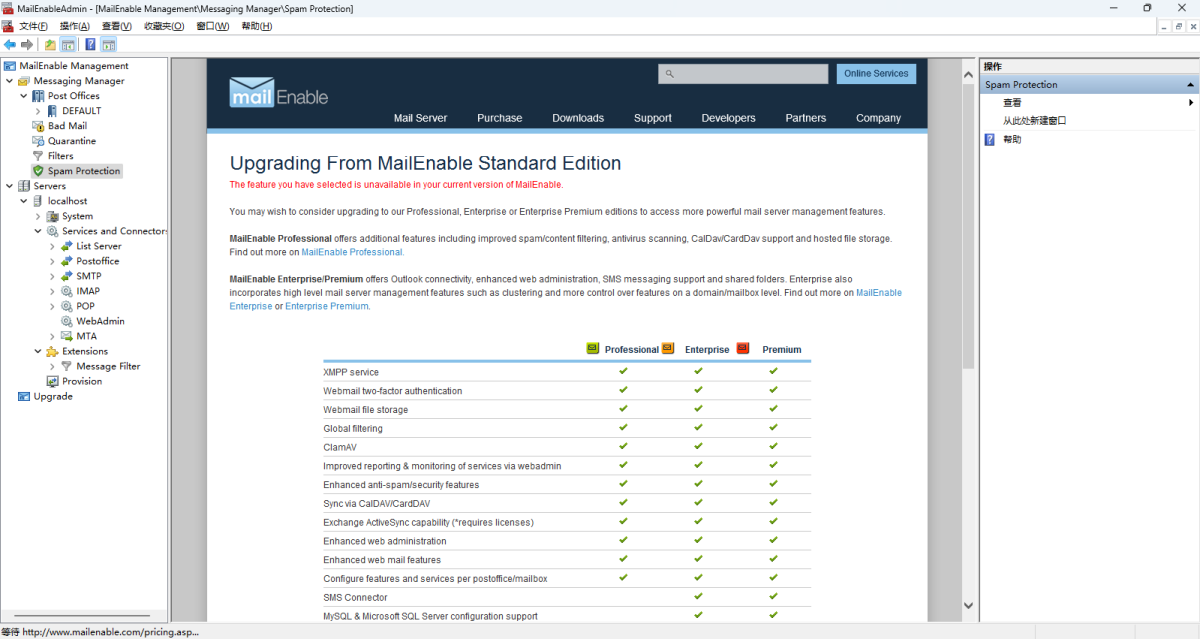
Task: Open the WebAdmin service node
Action: [x=99, y=321]
